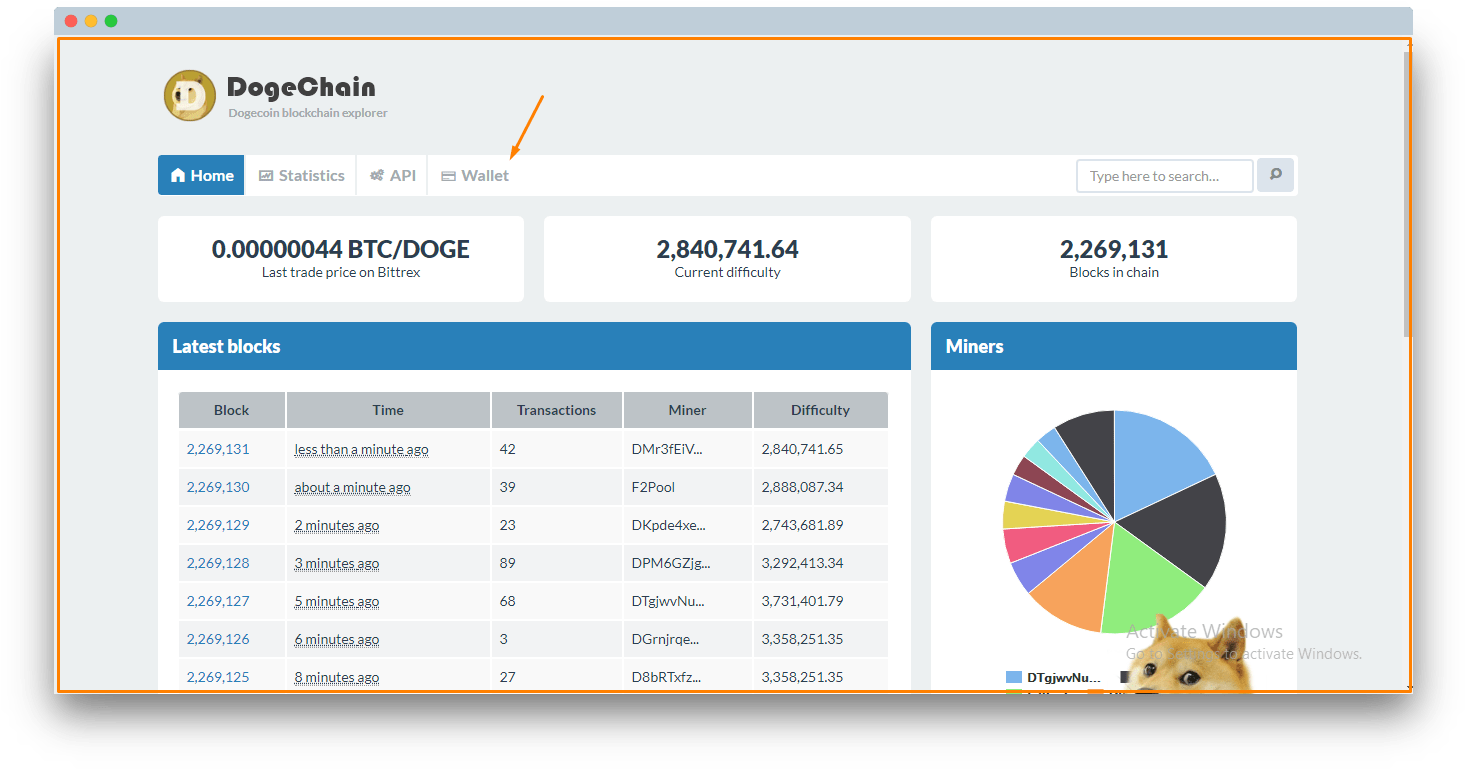Viewport: 1465px width, 769px height.
Task: Open the API menu item
Action: click(x=392, y=175)
